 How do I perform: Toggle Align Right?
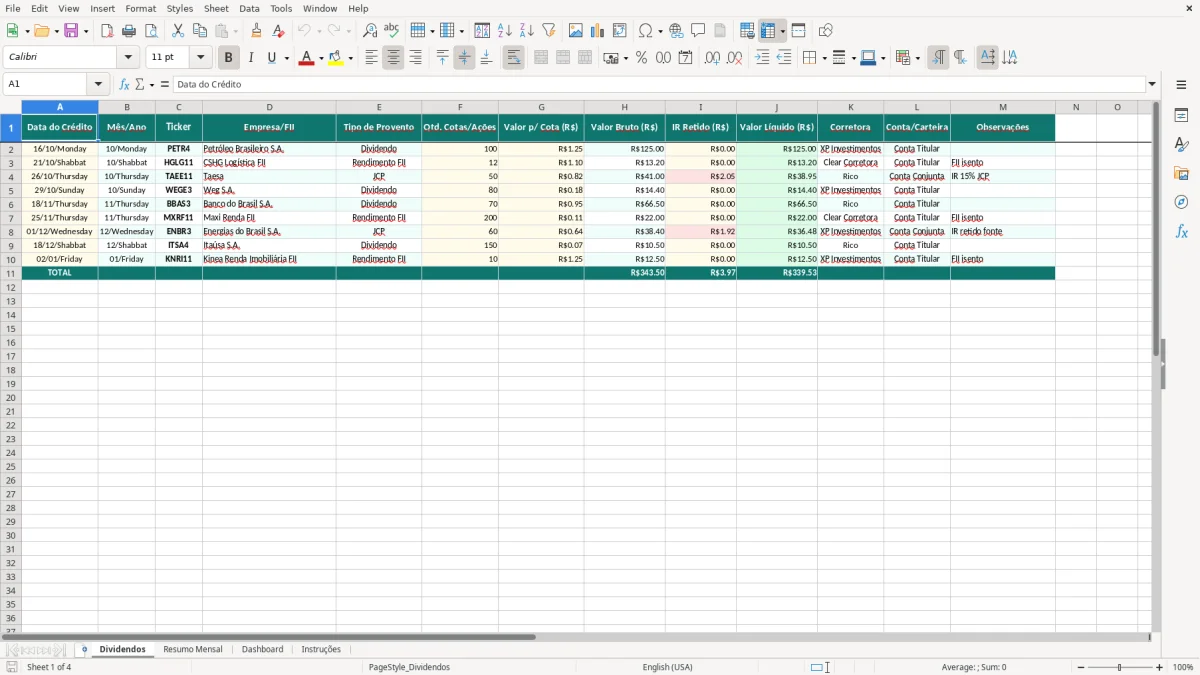click(415, 58)
